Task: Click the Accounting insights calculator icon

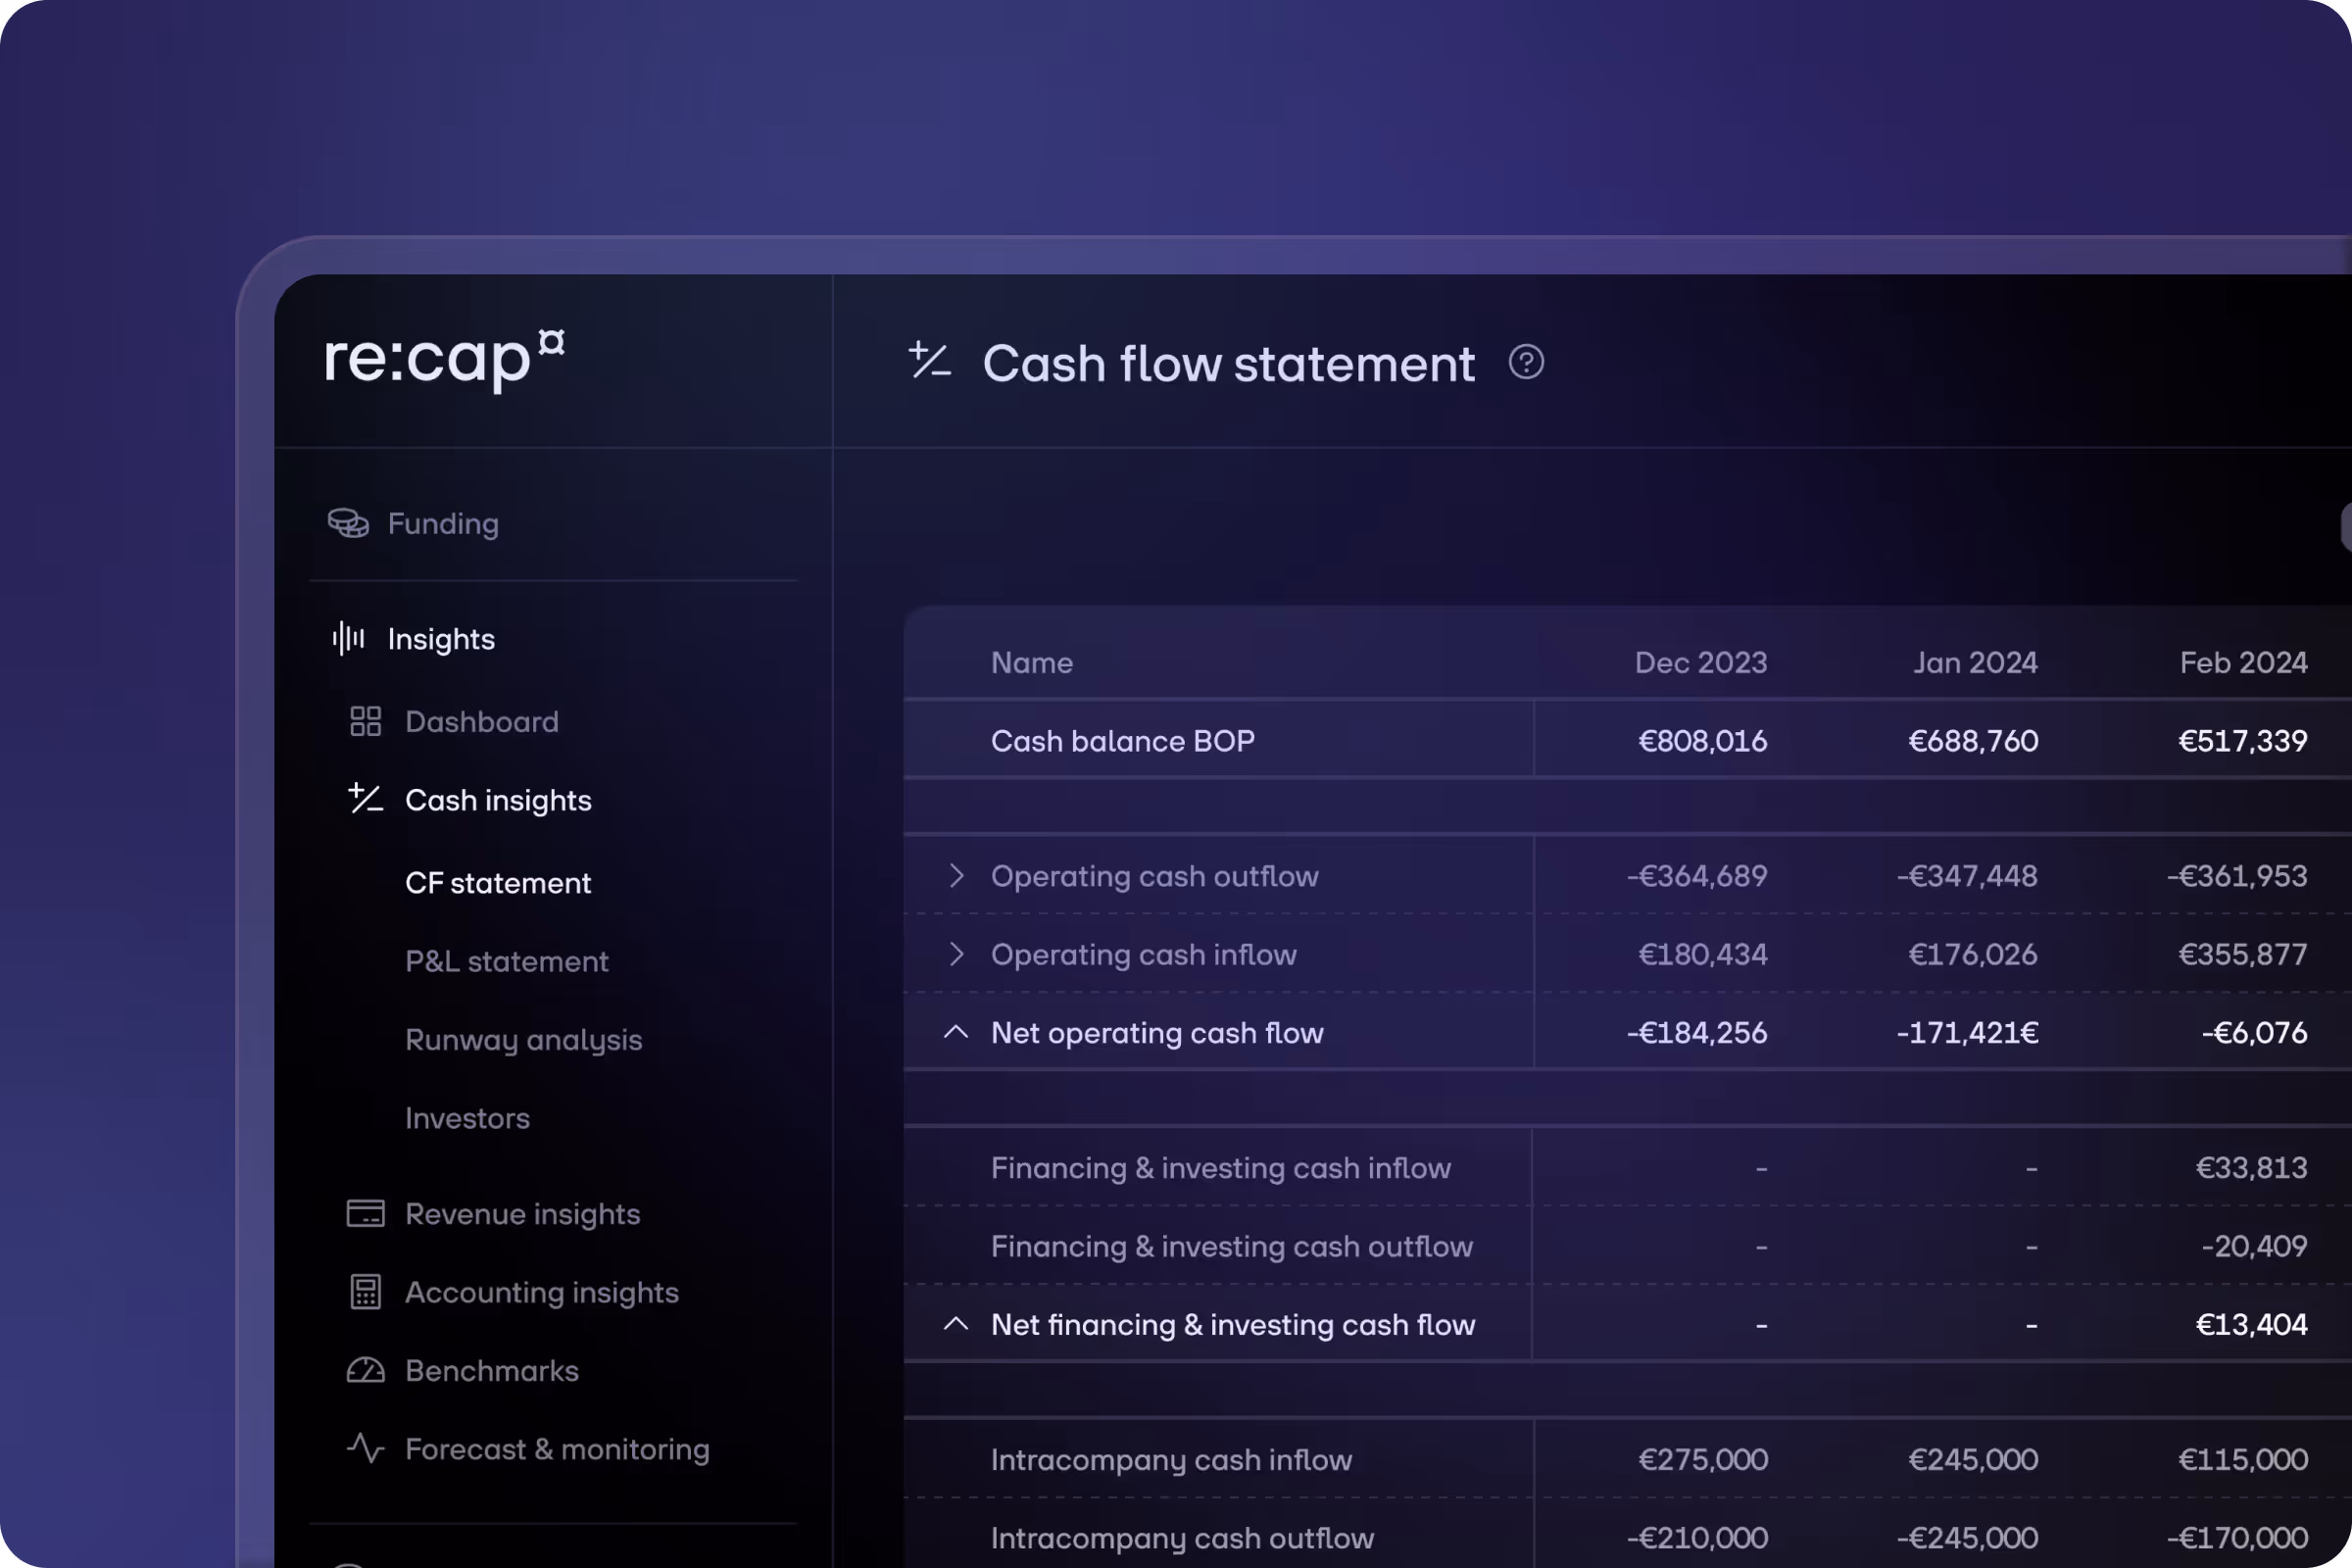Action: pyautogui.click(x=367, y=1292)
